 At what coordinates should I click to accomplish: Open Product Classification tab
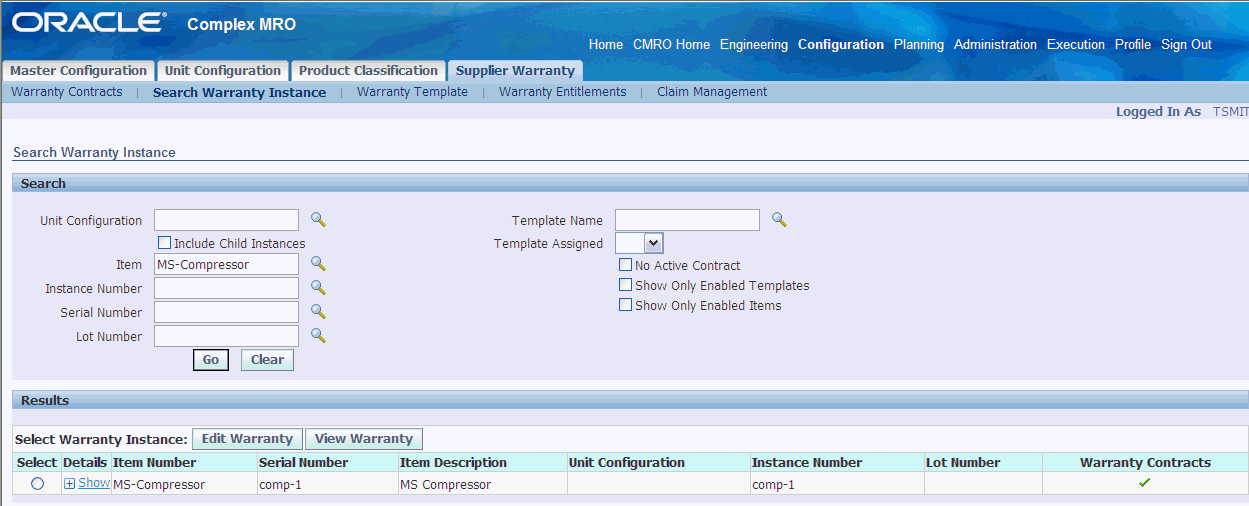[368, 71]
